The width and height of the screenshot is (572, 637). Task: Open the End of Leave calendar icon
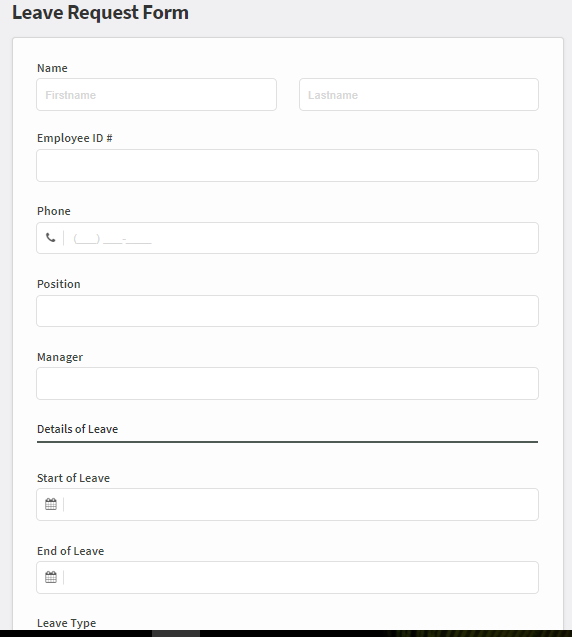click(51, 577)
